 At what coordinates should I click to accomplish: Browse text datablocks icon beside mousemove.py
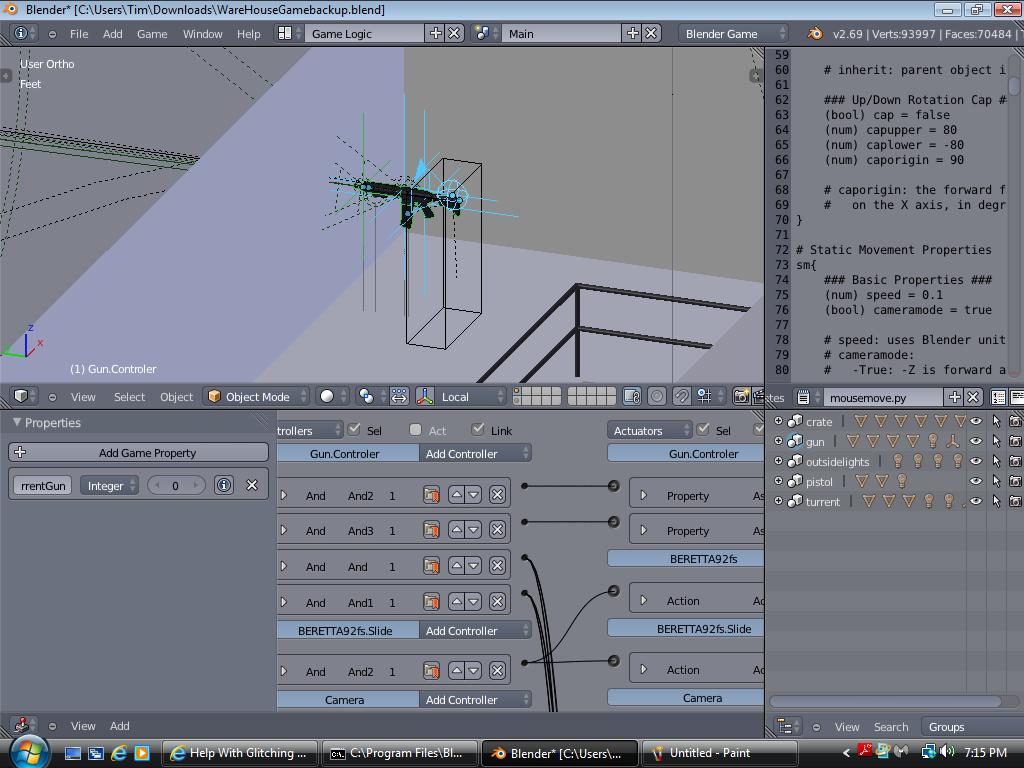point(807,397)
